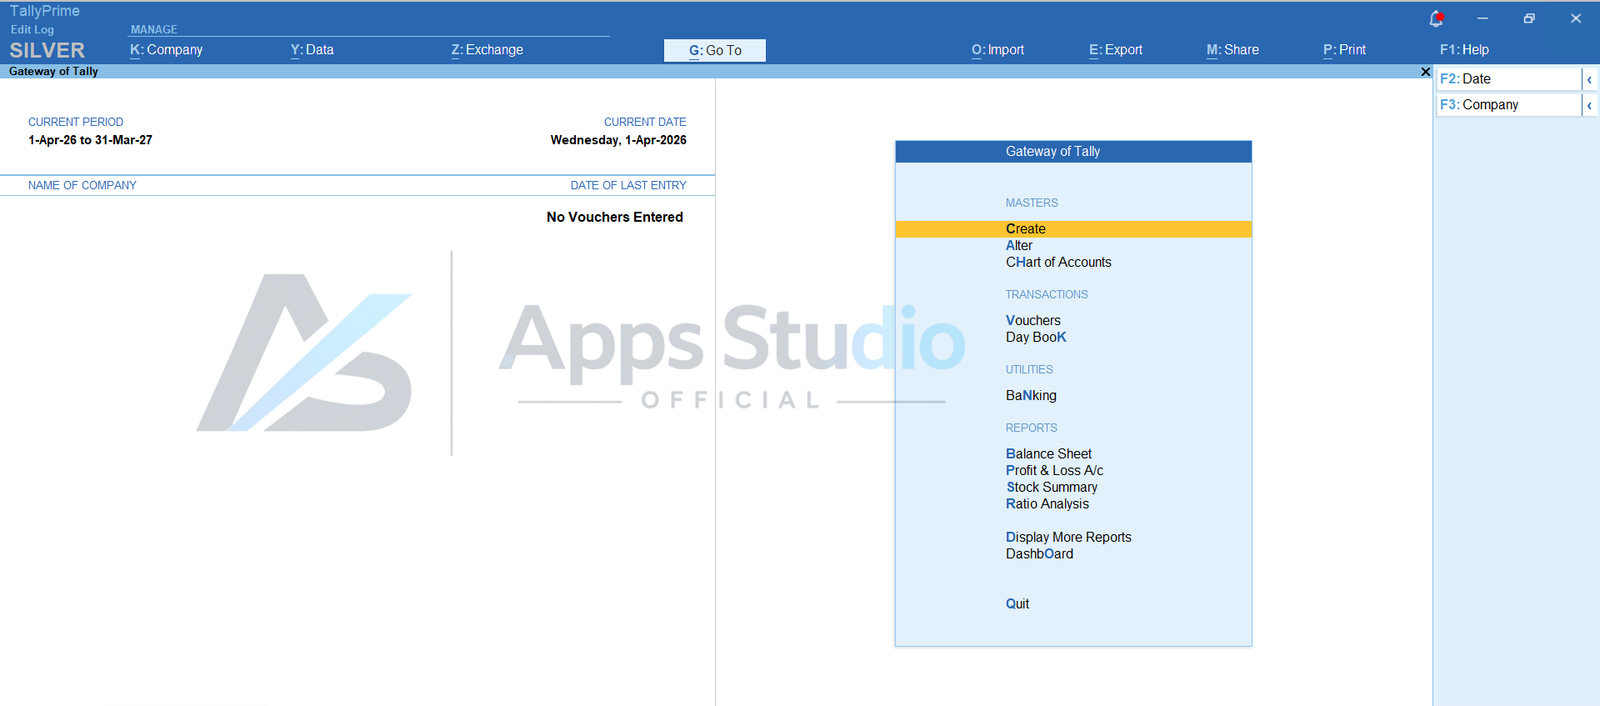Open the Balance Sheet report

1048,454
